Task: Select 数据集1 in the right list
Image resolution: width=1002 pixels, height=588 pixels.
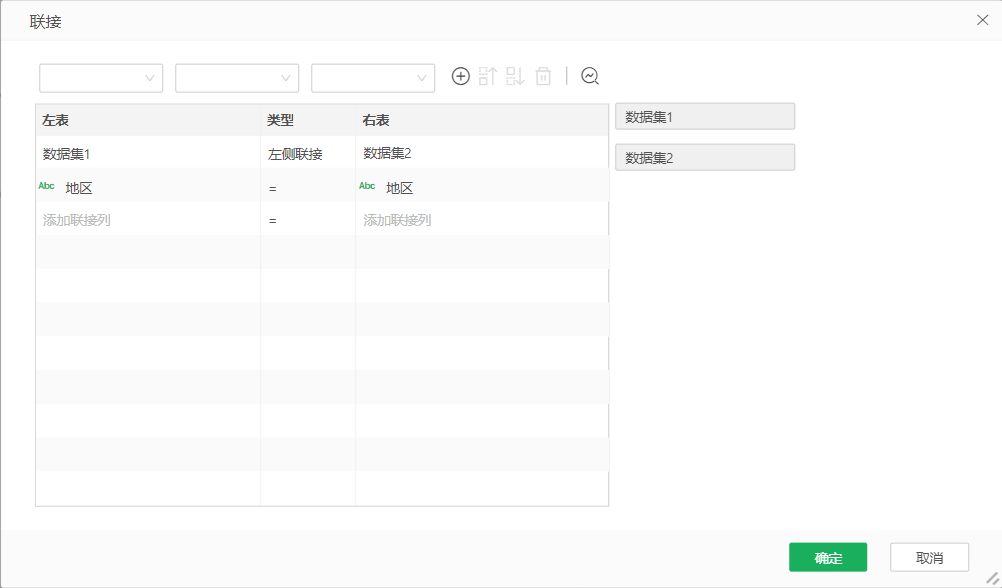Action: pyautogui.click(x=704, y=117)
